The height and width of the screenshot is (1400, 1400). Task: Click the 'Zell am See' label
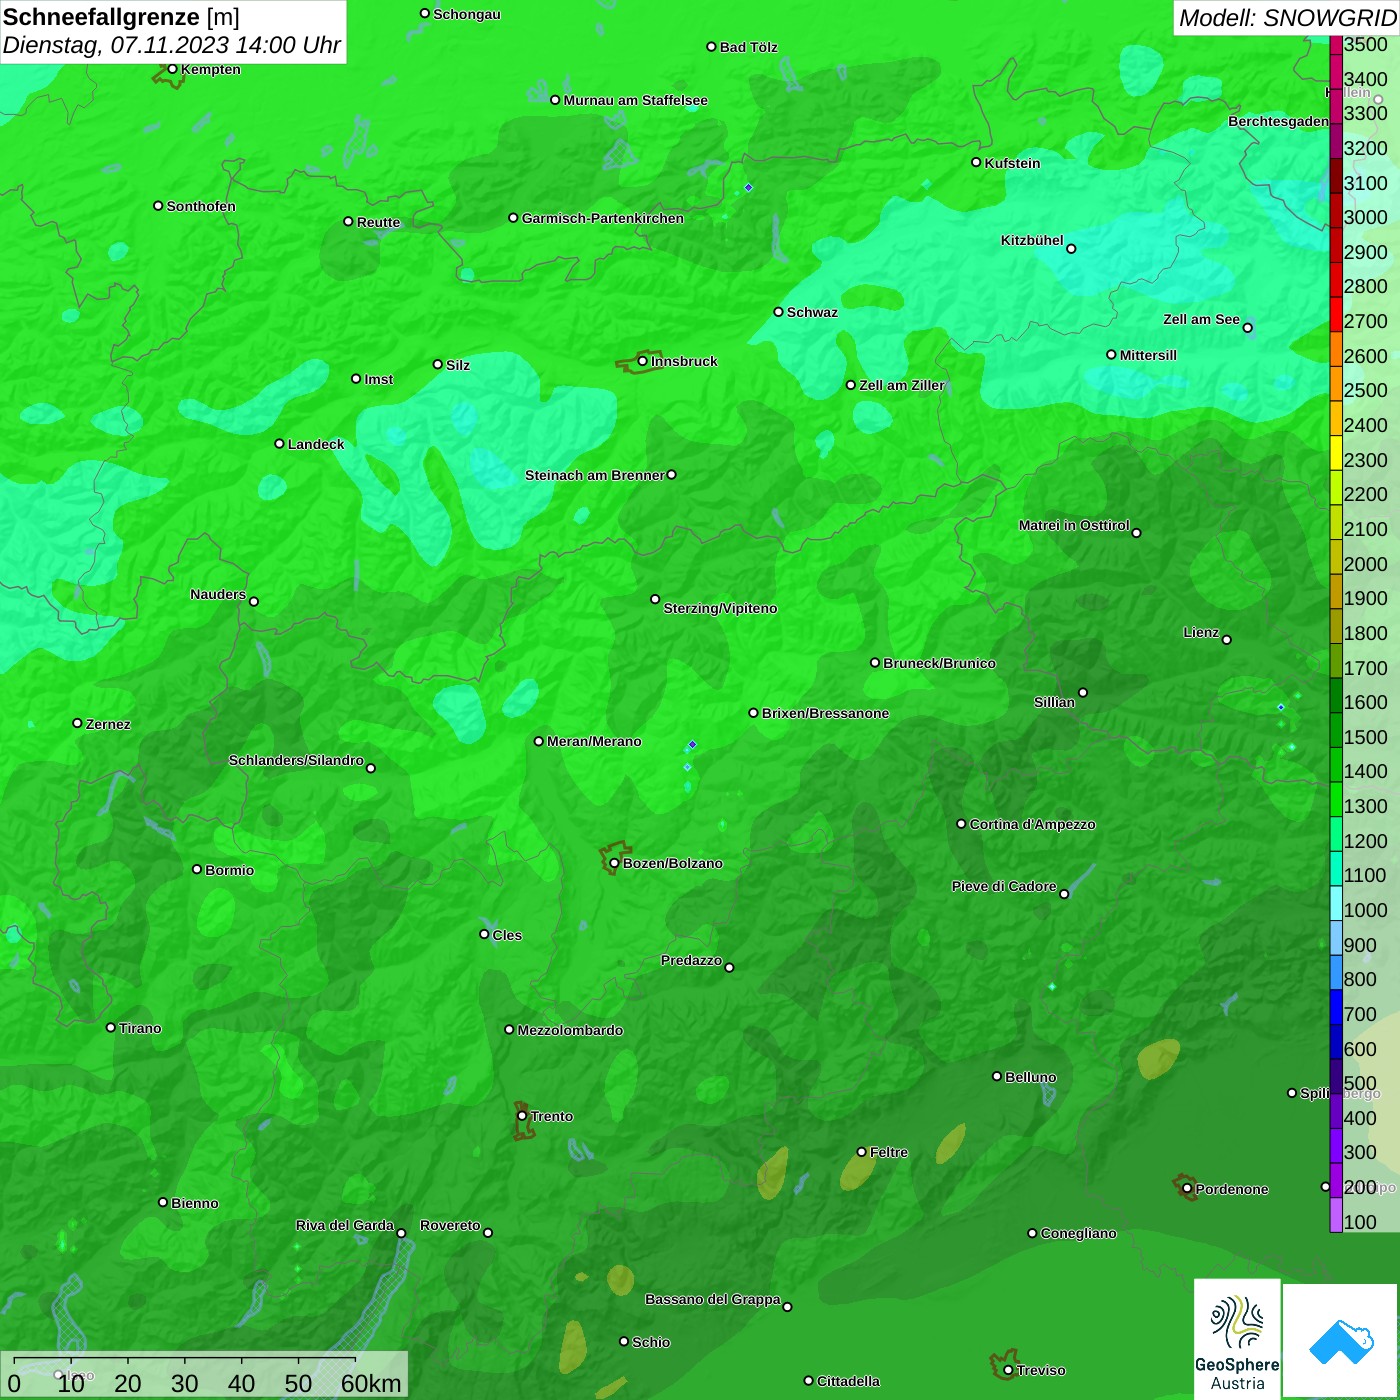click(1201, 319)
